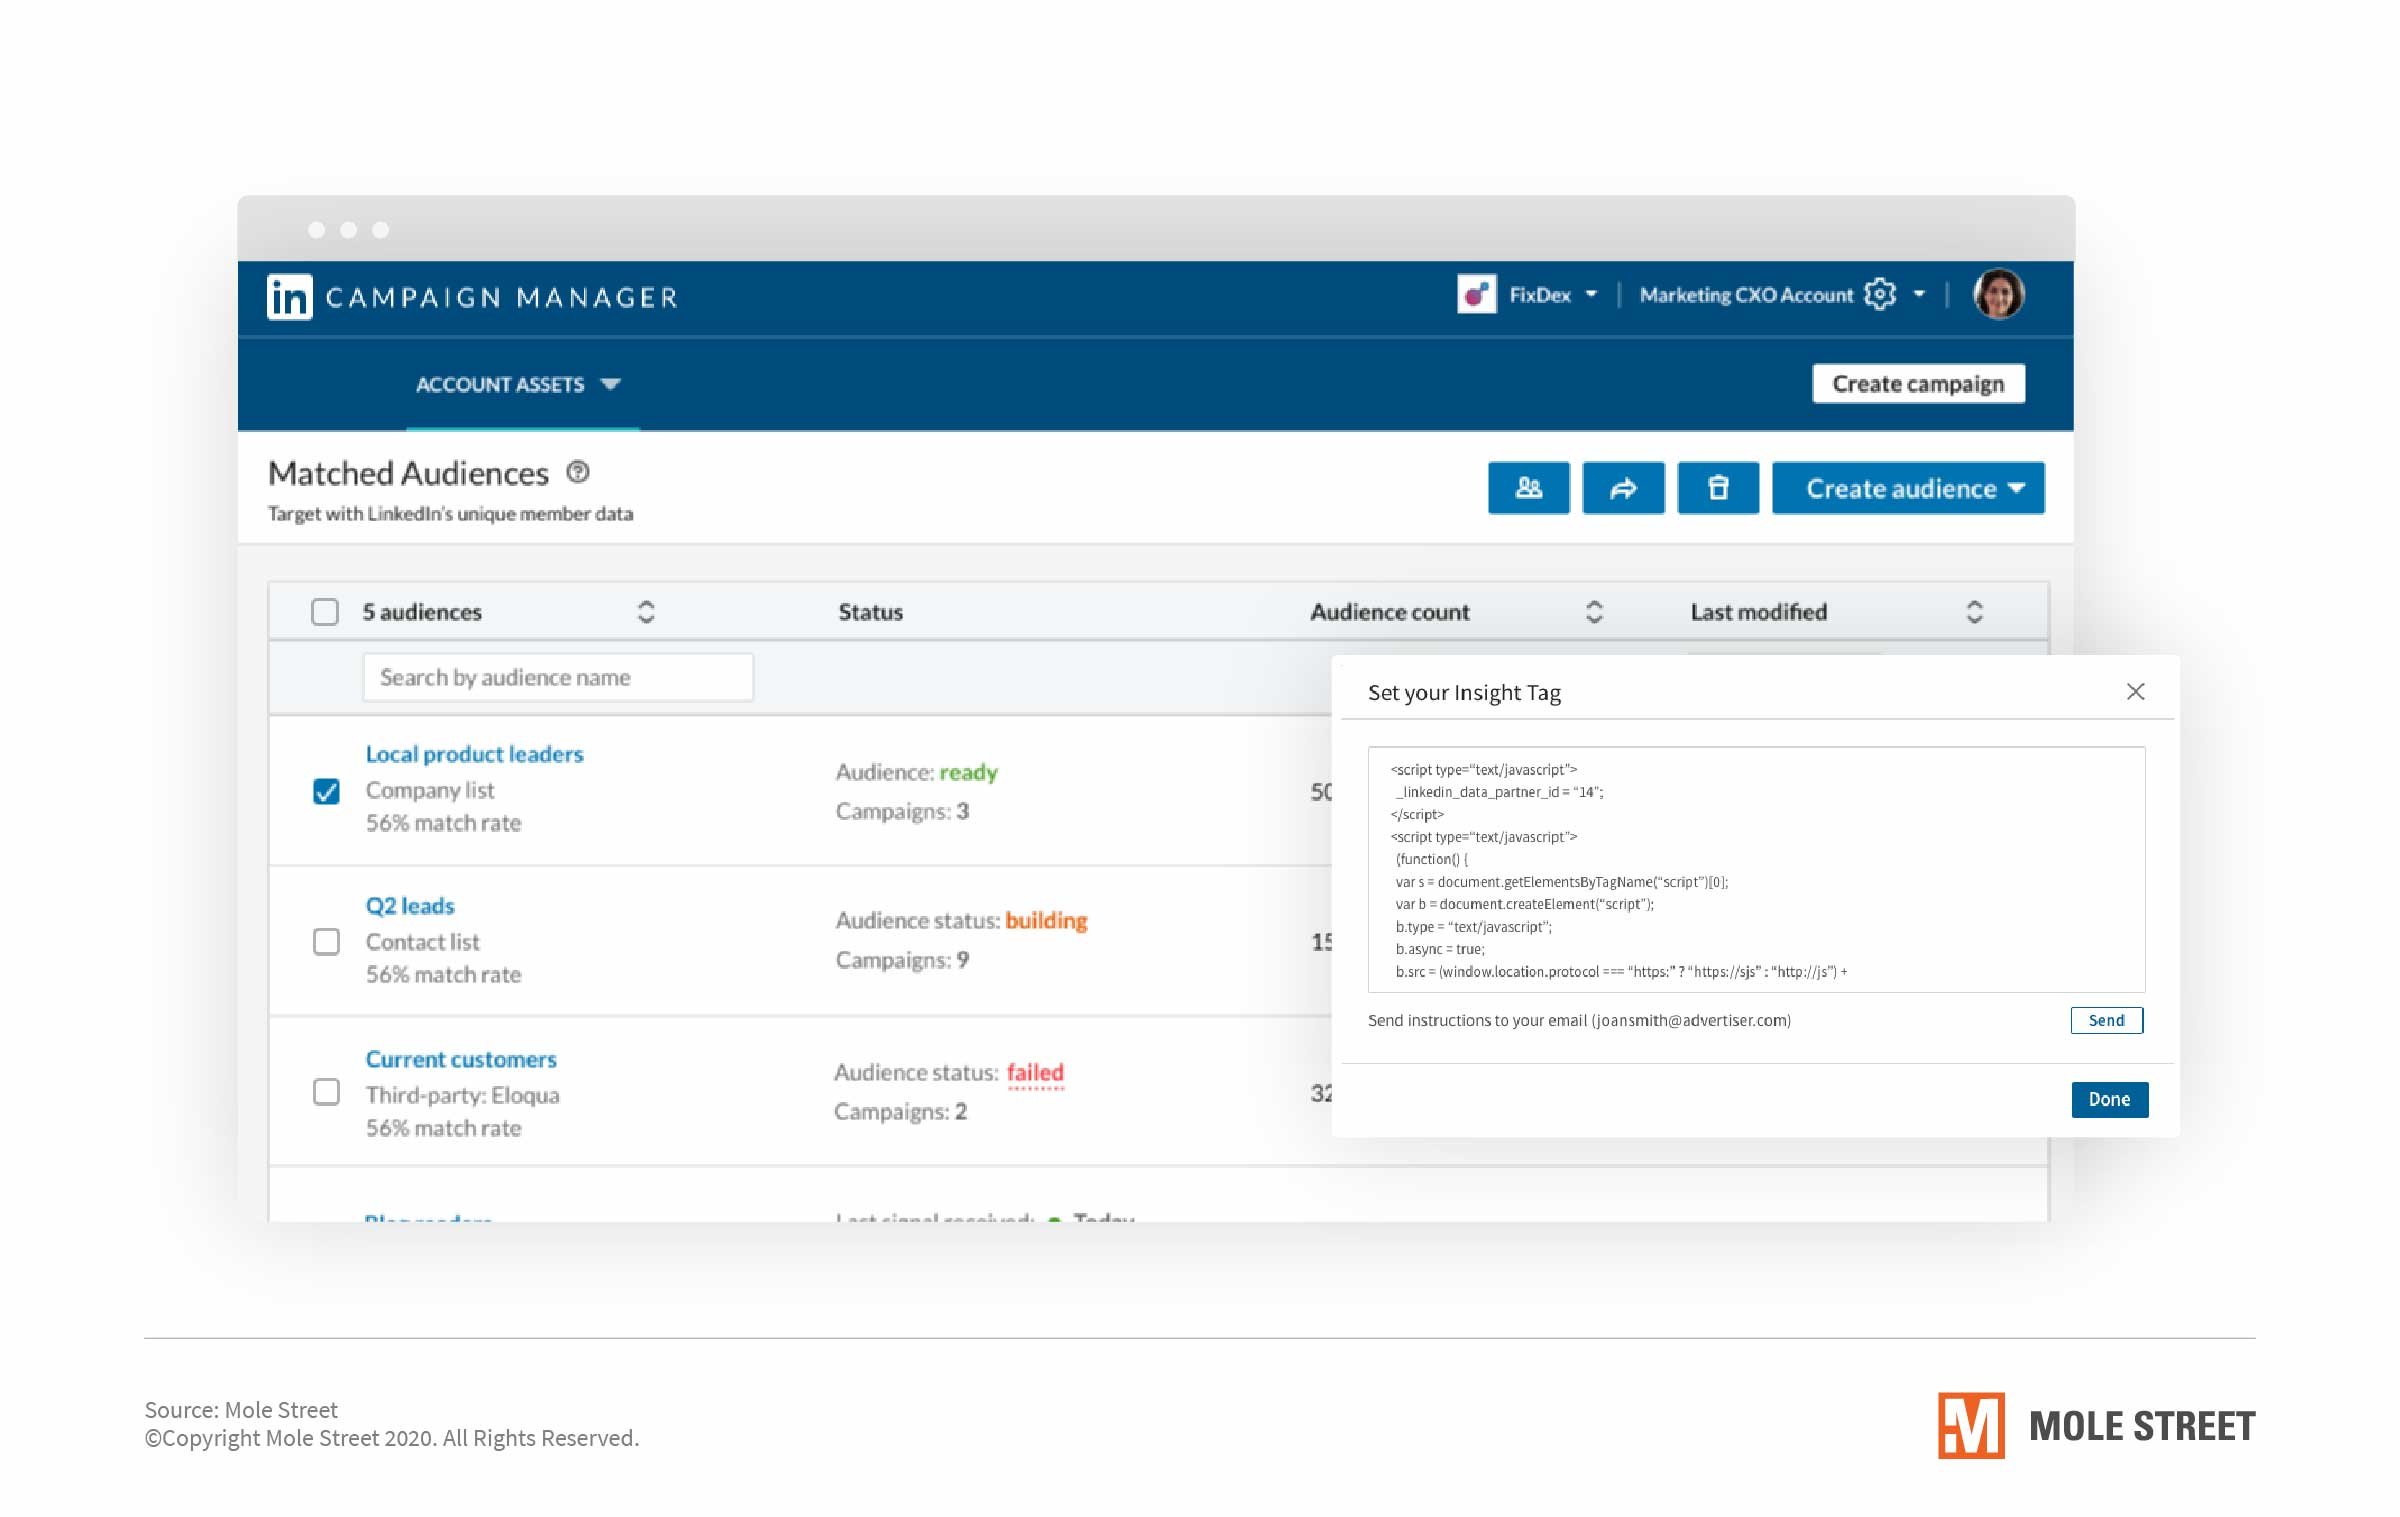
Task: Click the audience people icon button
Action: [1528, 488]
